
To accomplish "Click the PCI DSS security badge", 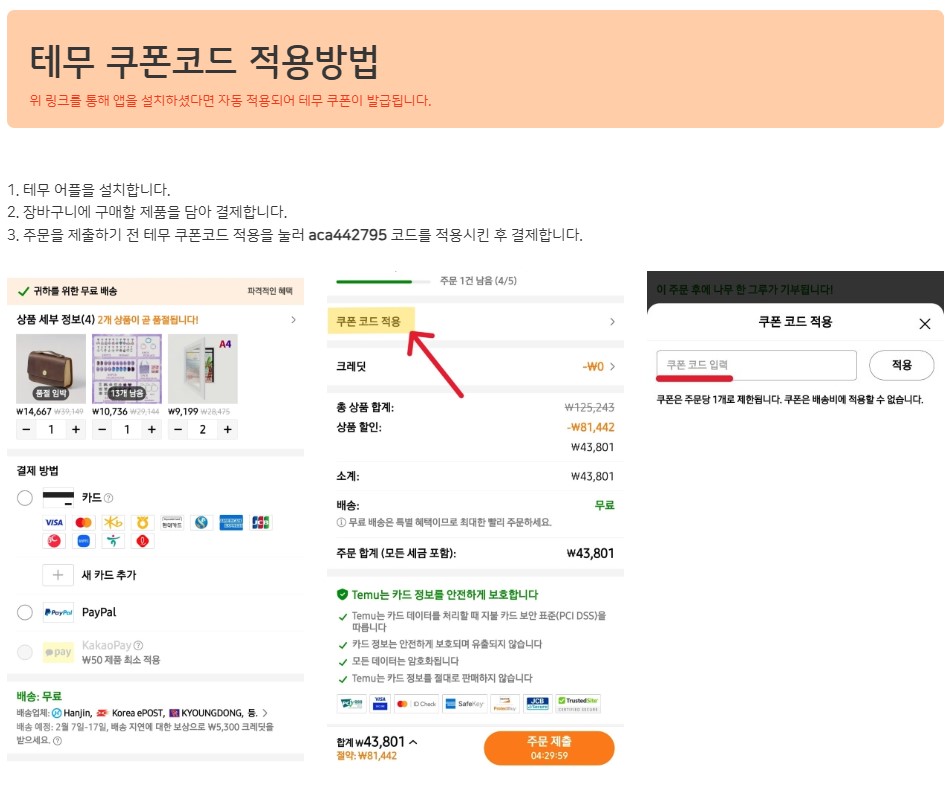I will [351, 704].
